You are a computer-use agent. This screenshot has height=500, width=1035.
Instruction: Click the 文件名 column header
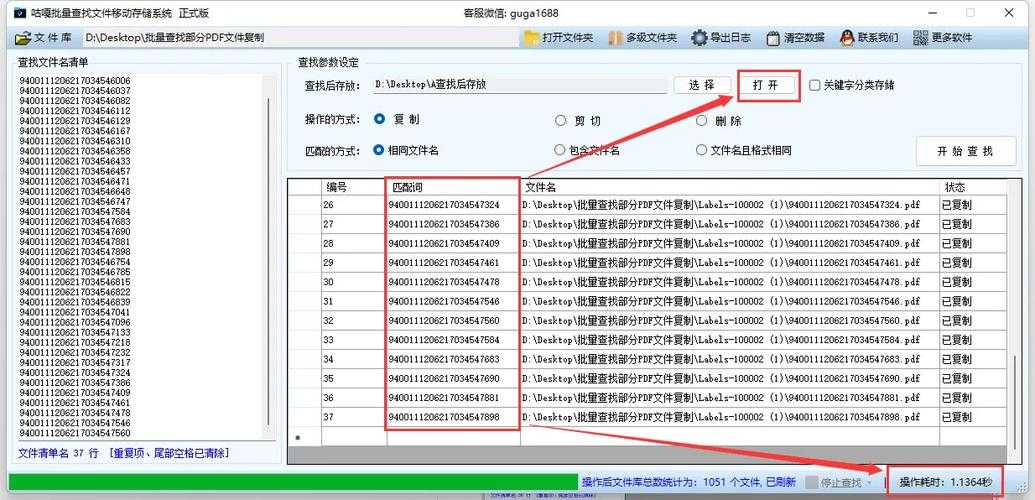tap(730, 188)
